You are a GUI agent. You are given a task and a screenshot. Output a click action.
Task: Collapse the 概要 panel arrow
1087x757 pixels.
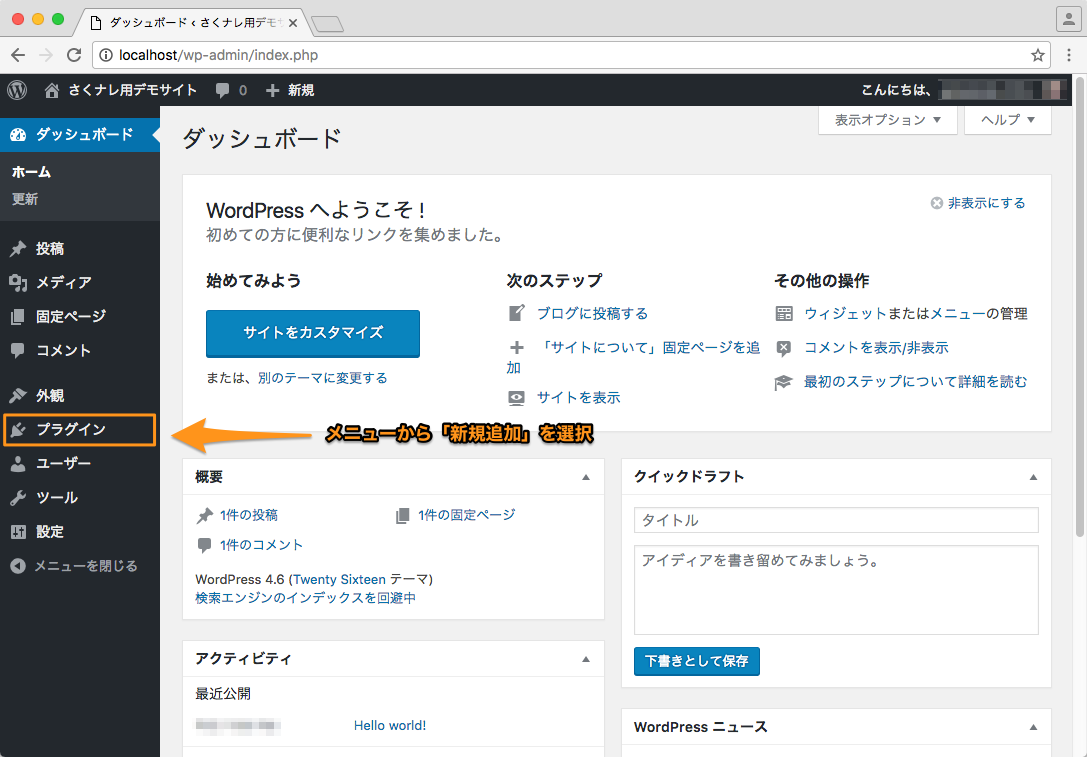pos(586,477)
